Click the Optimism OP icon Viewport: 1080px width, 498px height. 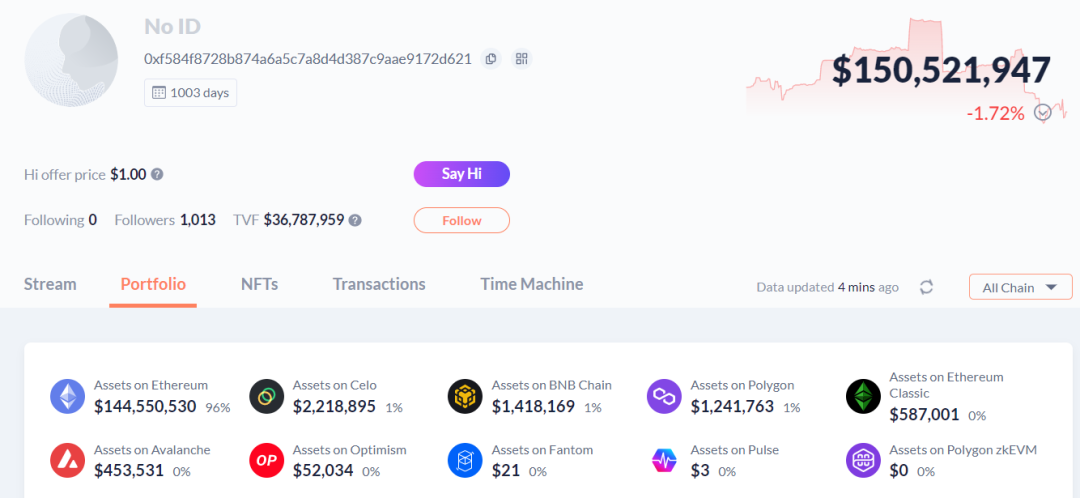point(267,461)
